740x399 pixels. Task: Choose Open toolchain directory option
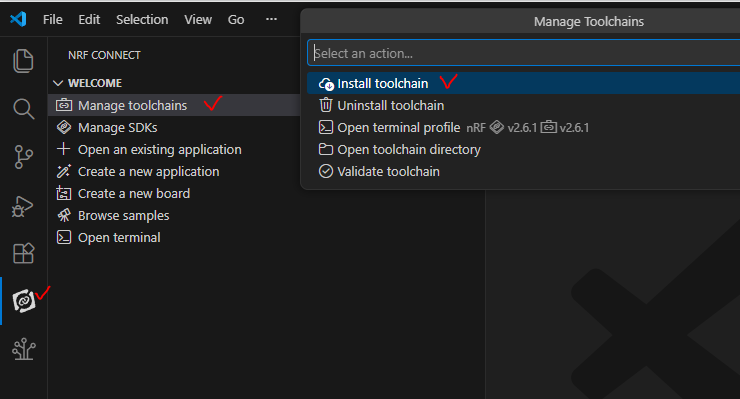[x=523, y=149]
